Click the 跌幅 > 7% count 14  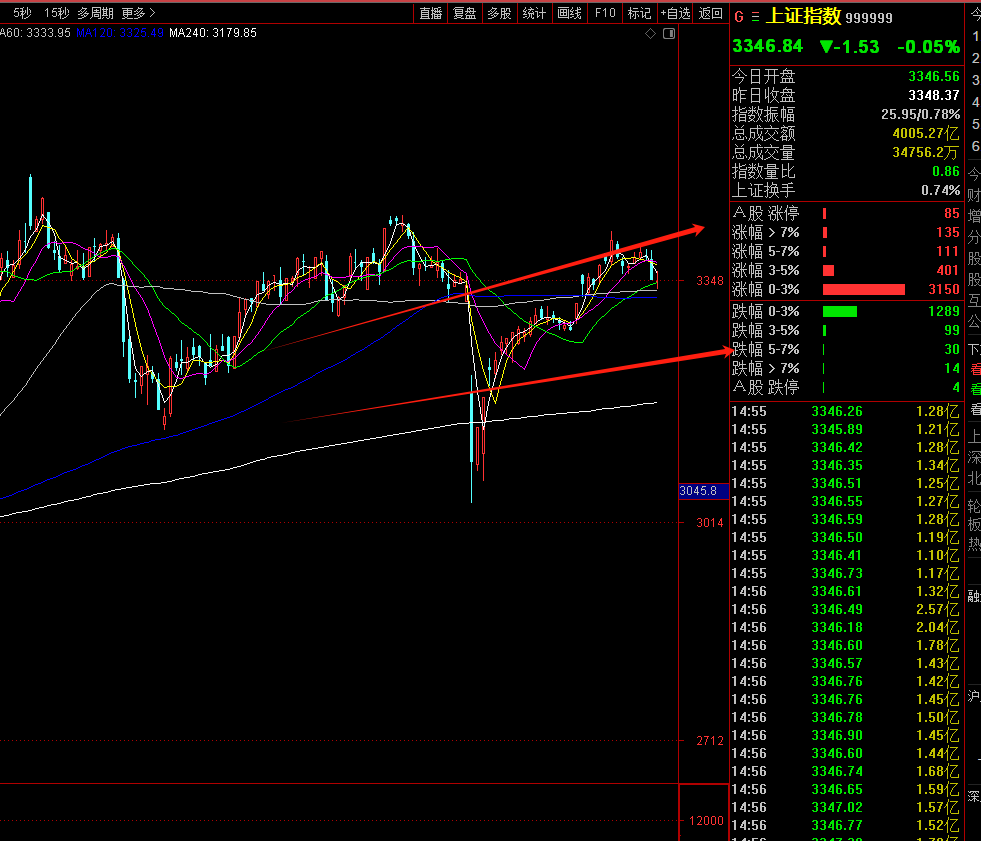[952, 368]
